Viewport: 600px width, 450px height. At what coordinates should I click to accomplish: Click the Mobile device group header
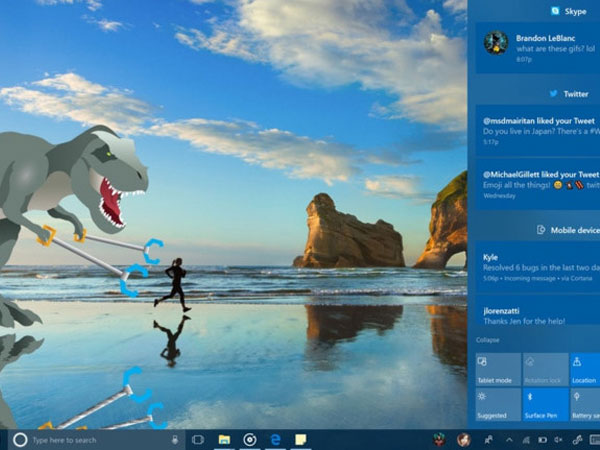[x=569, y=230]
